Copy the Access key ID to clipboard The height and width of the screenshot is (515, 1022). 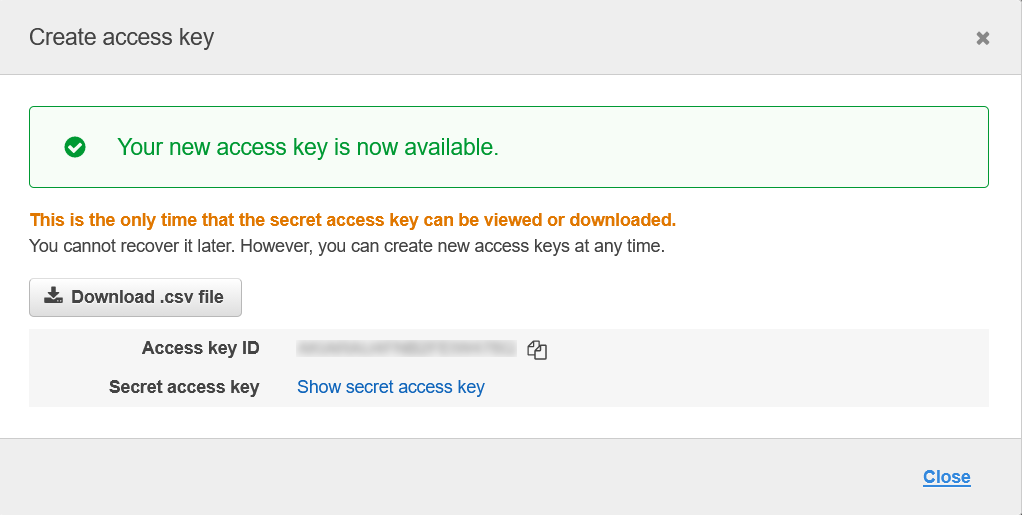tap(537, 349)
